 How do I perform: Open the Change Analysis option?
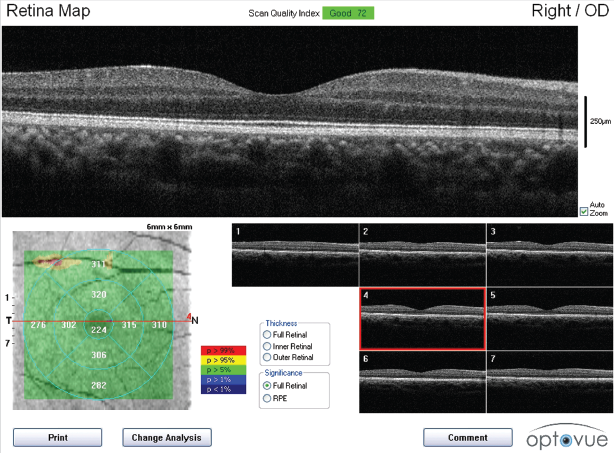tap(167, 437)
